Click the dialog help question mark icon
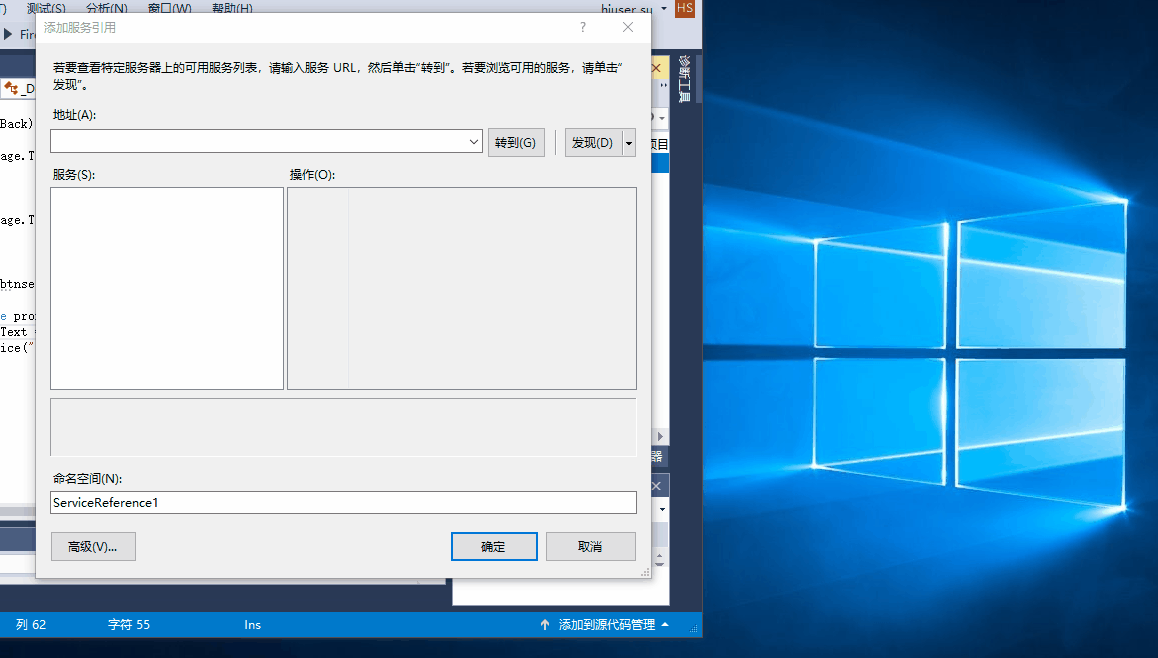Image resolution: width=1158 pixels, height=658 pixels. point(583,28)
